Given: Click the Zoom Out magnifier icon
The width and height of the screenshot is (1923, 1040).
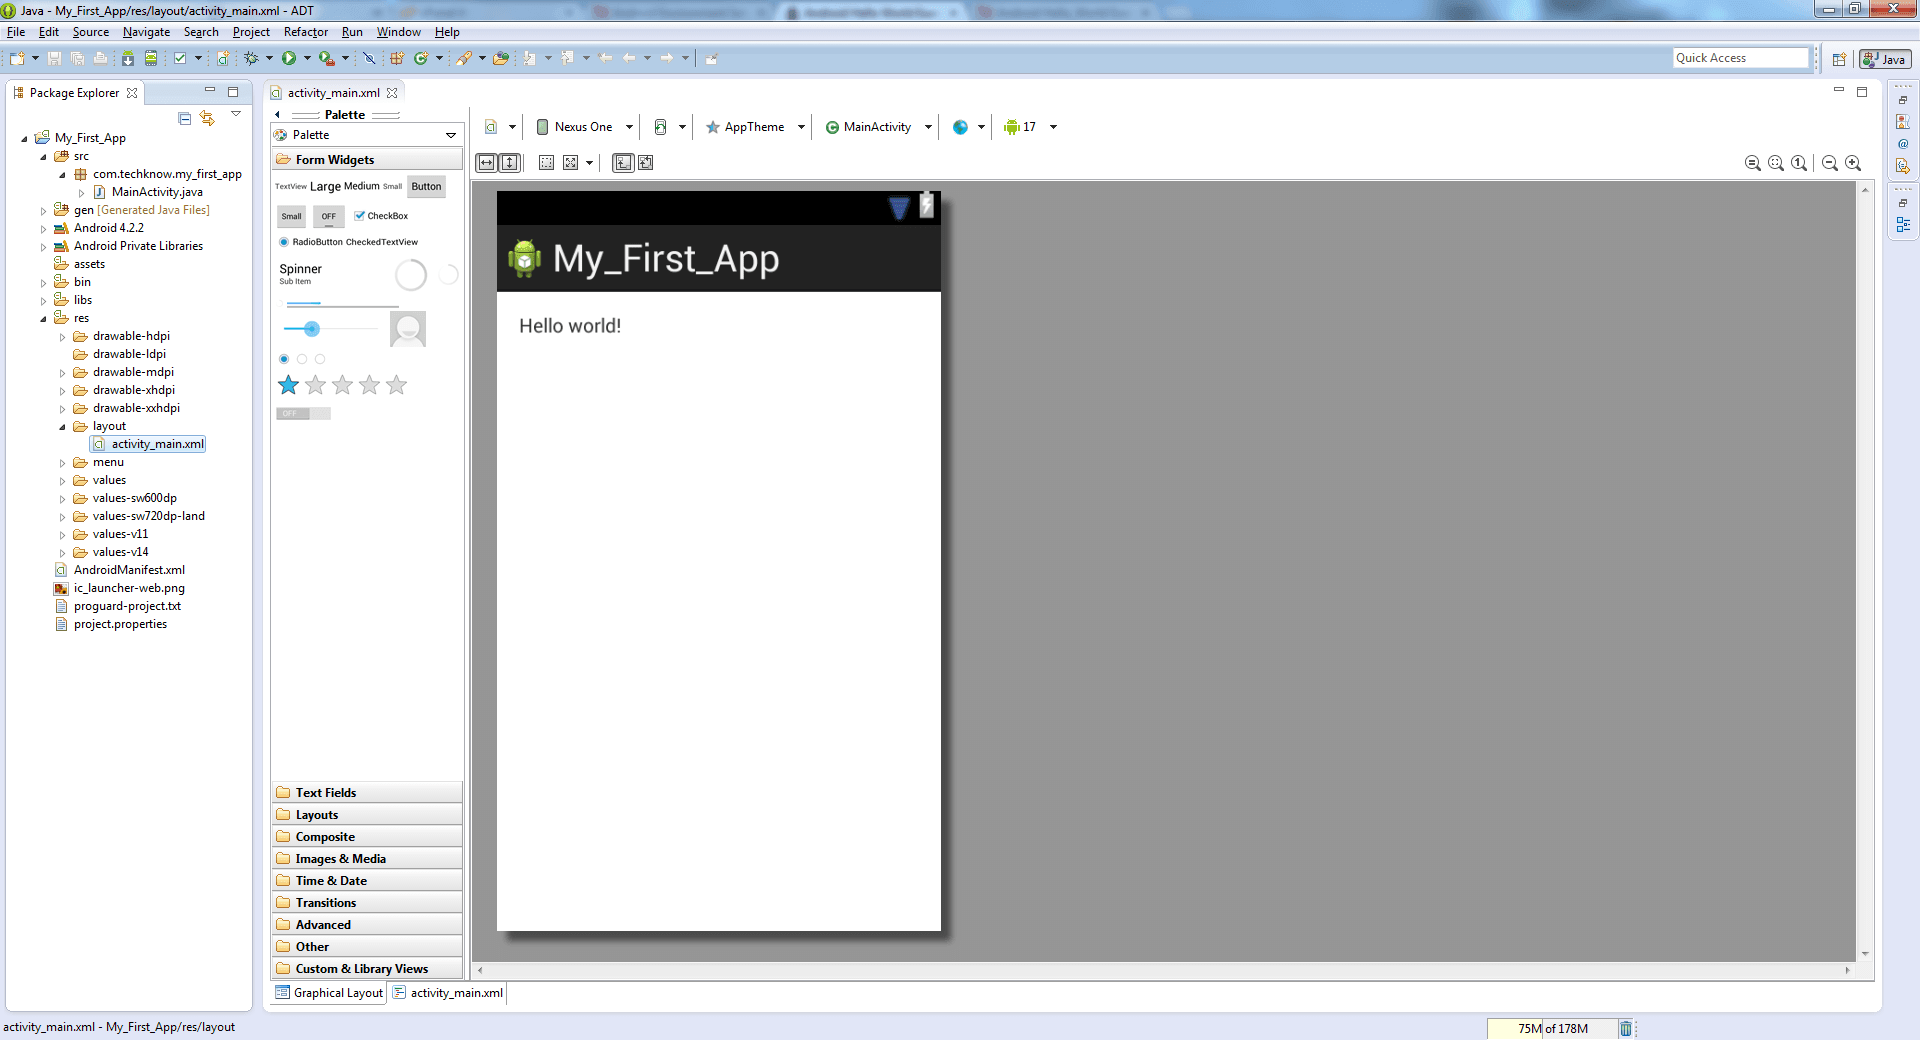Looking at the screenshot, I should pyautogui.click(x=1830, y=163).
